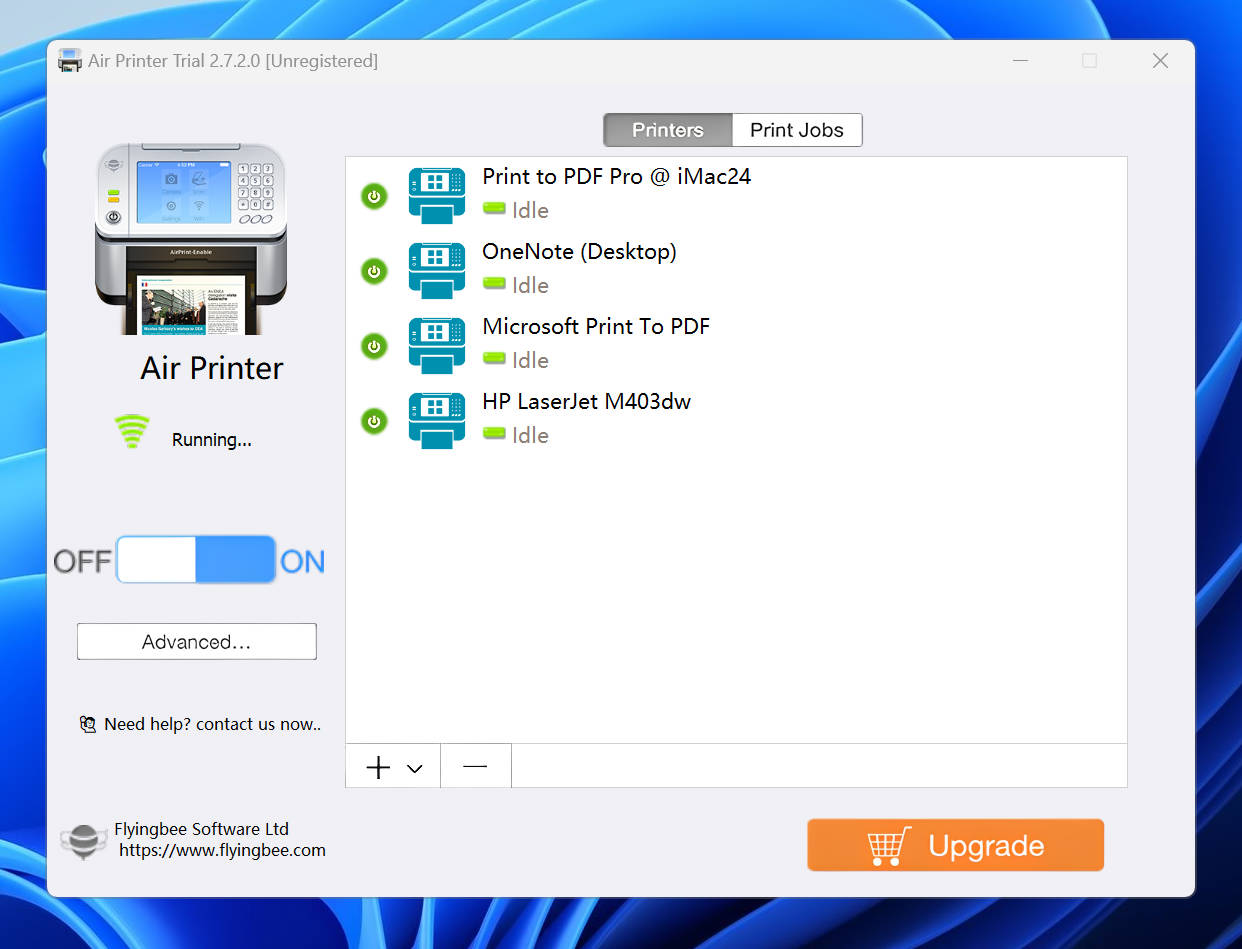Select the Print to PDF Pro @ iMac24 name
This screenshot has height=949, width=1242.
click(x=617, y=177)
